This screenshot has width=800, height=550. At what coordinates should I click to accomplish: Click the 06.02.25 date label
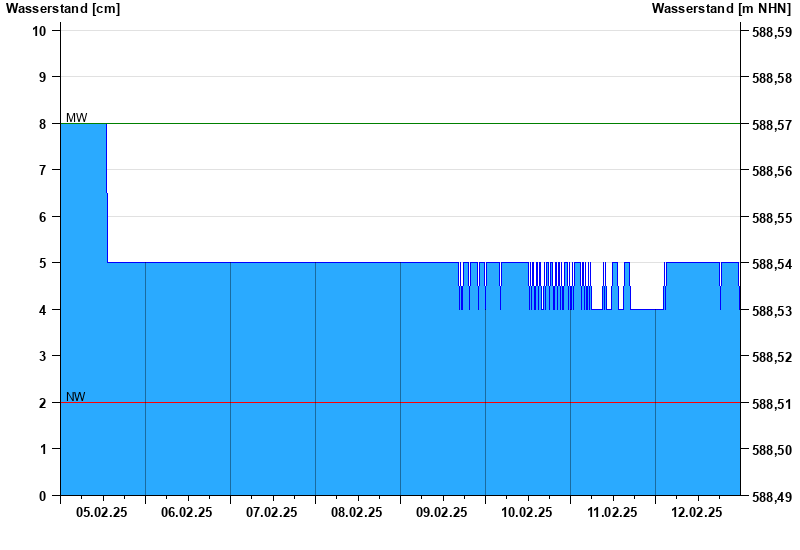click(187, 512)
